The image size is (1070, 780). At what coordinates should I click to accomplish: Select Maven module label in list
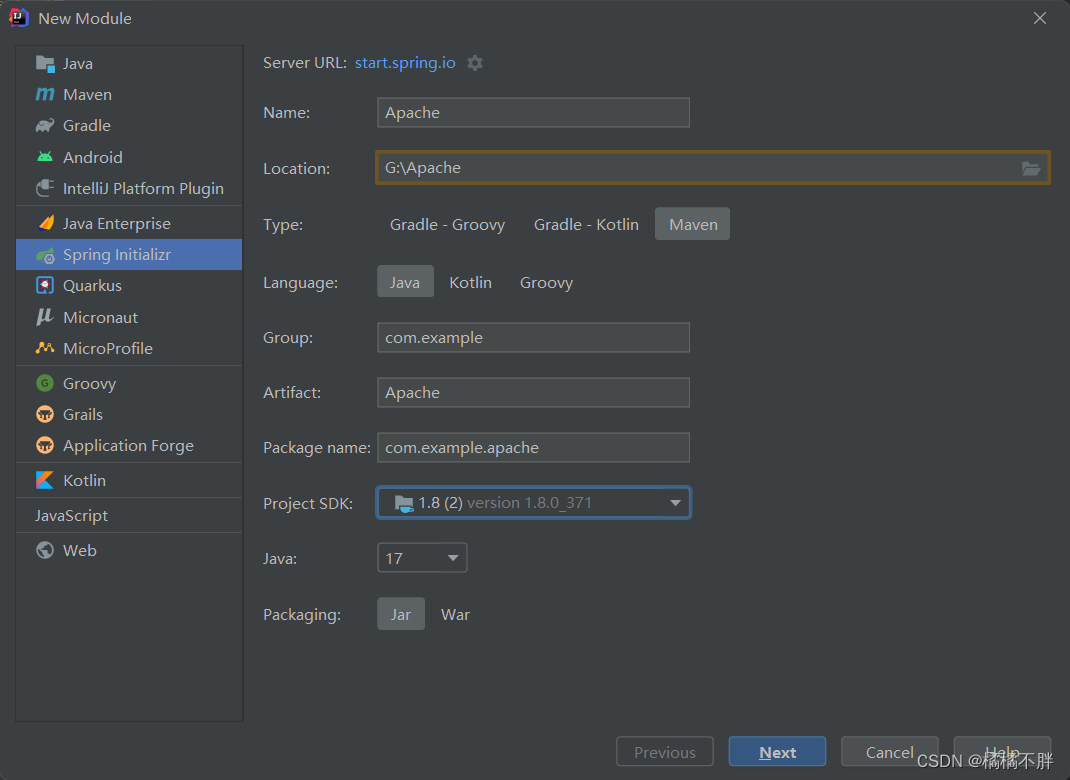pyautogui.click(x=87, y=94)
